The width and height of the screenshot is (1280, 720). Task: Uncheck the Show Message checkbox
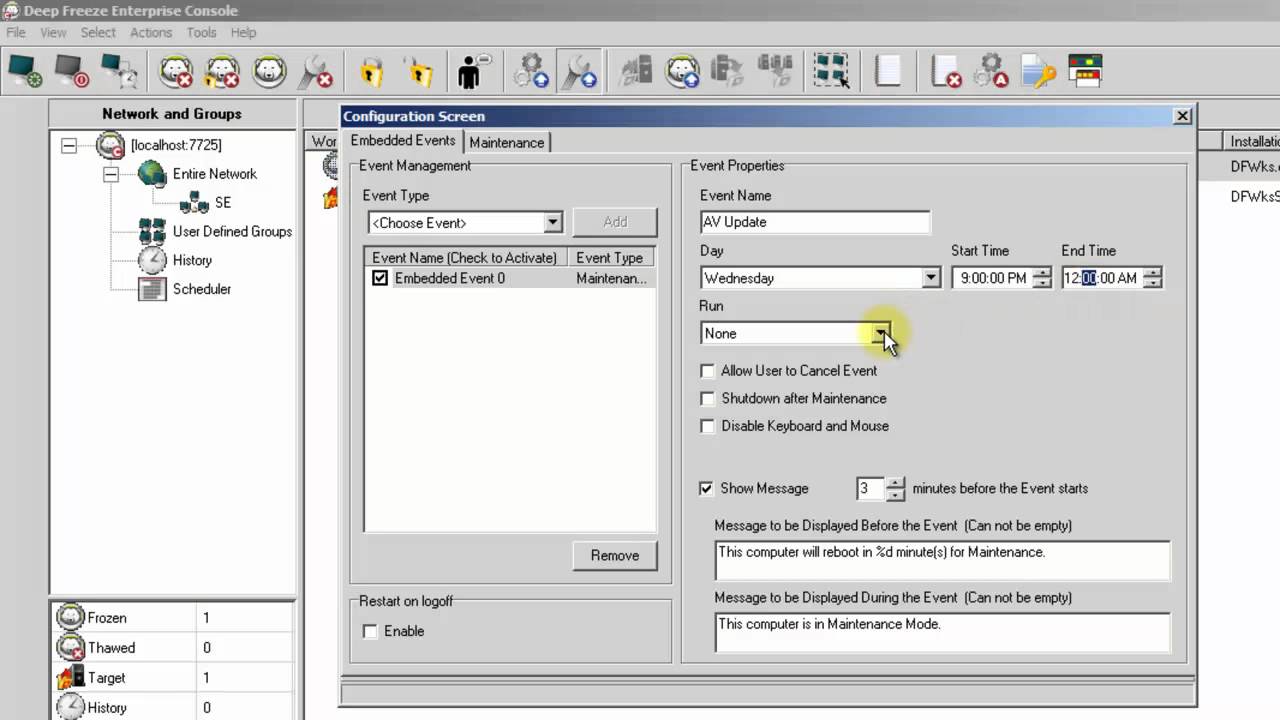[707, 488]
